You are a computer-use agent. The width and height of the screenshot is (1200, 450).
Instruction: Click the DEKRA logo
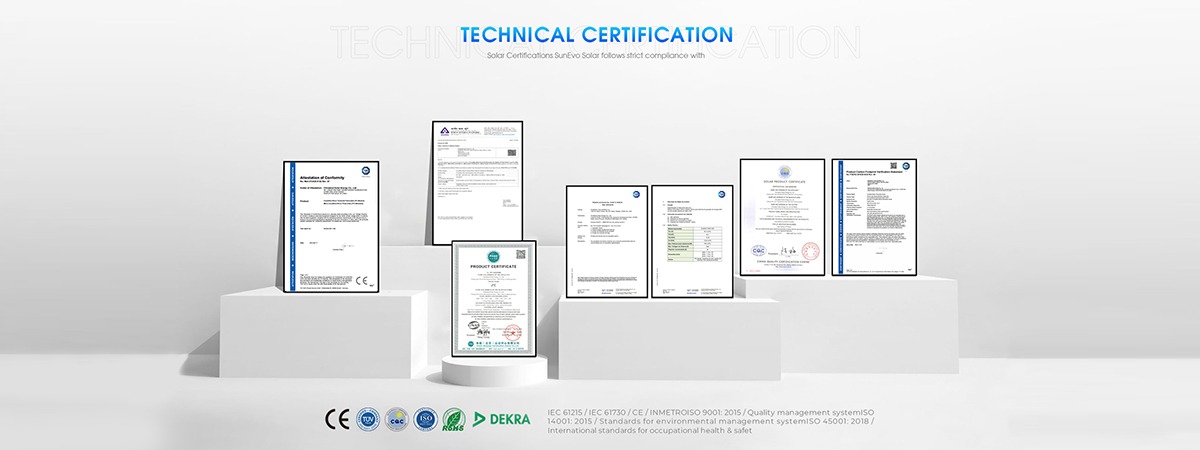[502, 418]
